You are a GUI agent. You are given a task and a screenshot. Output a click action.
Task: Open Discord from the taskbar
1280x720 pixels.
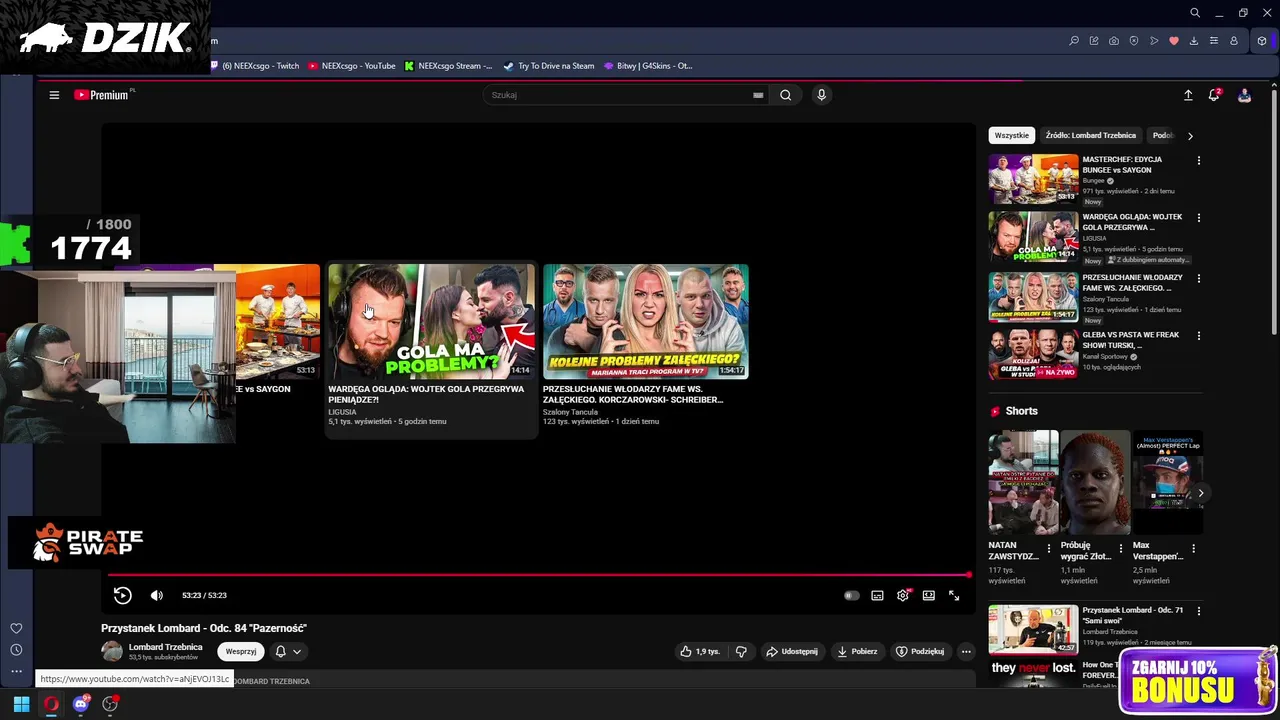(x=81, y=704)
